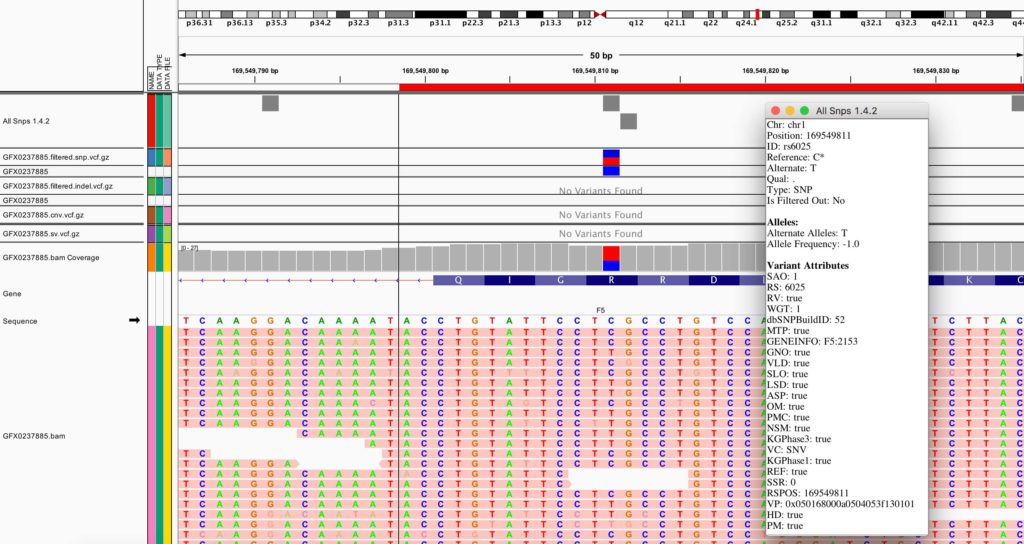The width and height of the screenshot is (1024, 544).
Task: Click amino acid D in the Gene track
Action: [714, 280]
